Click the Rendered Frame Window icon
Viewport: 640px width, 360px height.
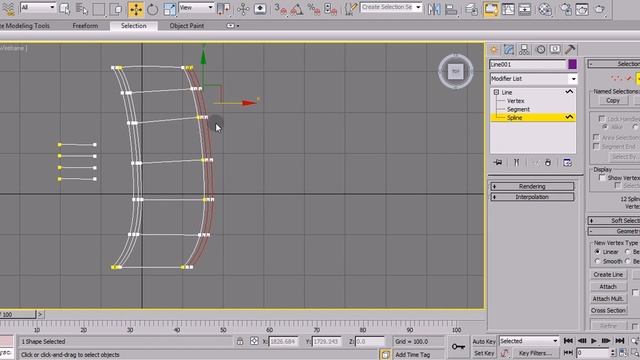(x=582, y=9)
